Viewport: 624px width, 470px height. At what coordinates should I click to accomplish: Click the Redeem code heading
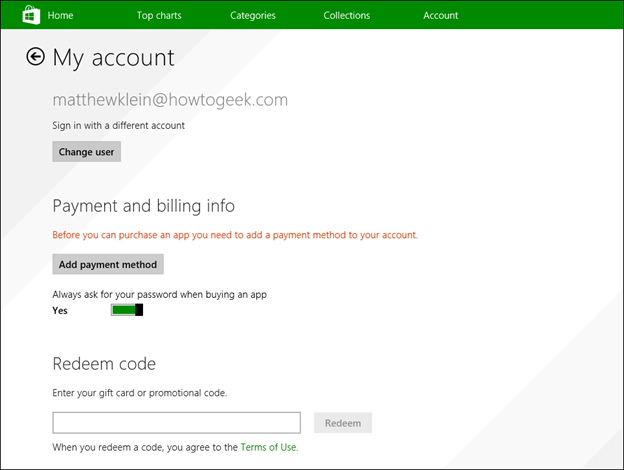coord(104,364)
